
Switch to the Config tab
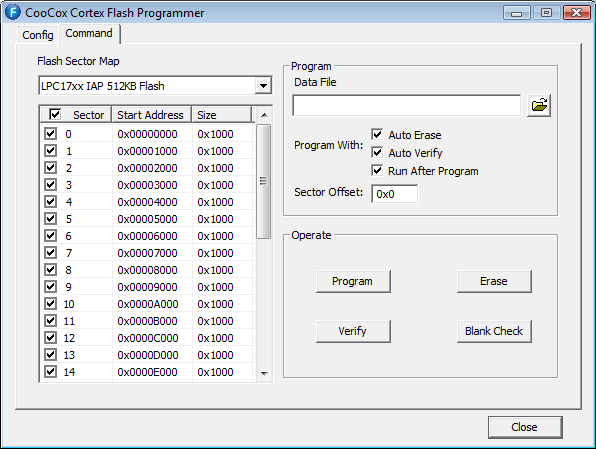coord(38,35)
